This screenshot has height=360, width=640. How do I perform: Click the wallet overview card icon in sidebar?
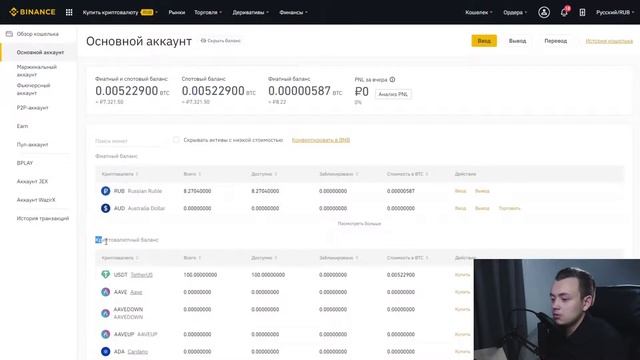[x=9, y=34]
